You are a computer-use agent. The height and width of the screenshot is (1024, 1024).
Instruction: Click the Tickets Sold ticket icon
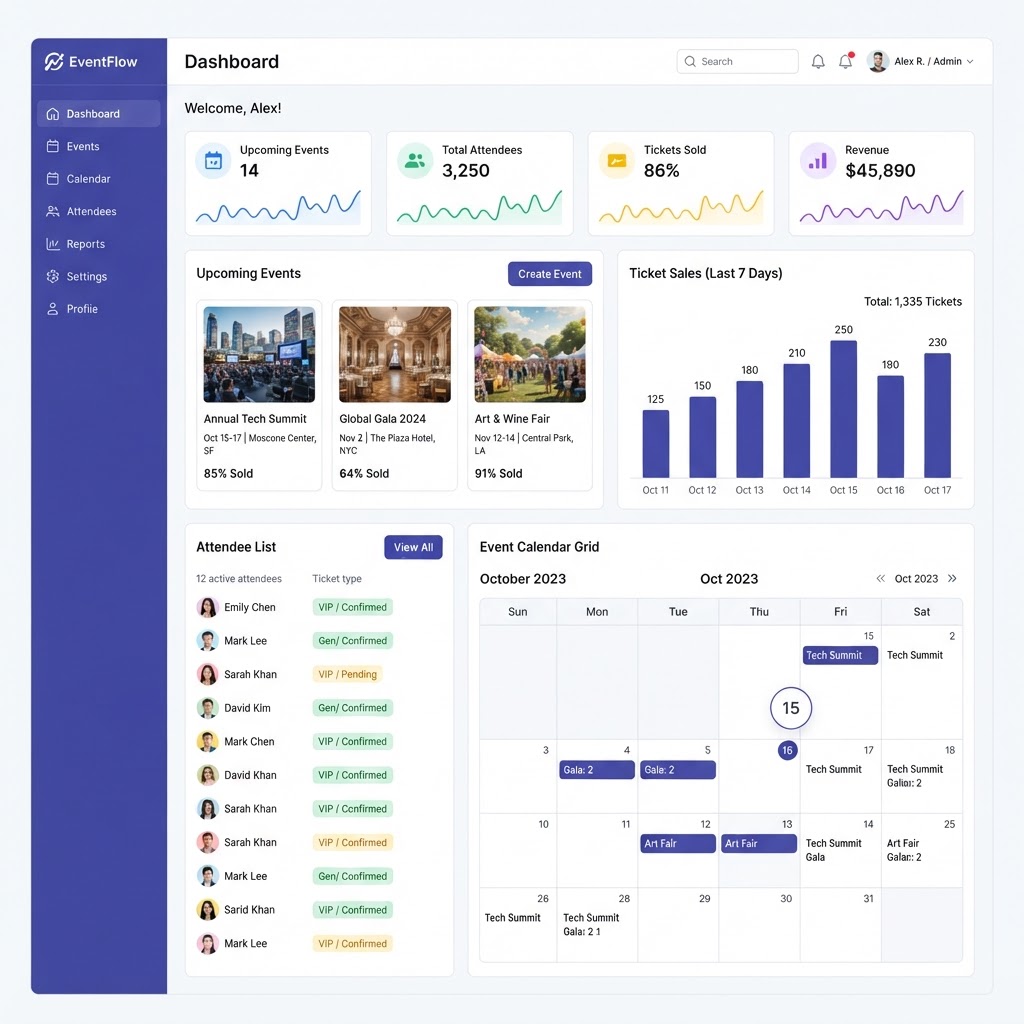(616, 160)
